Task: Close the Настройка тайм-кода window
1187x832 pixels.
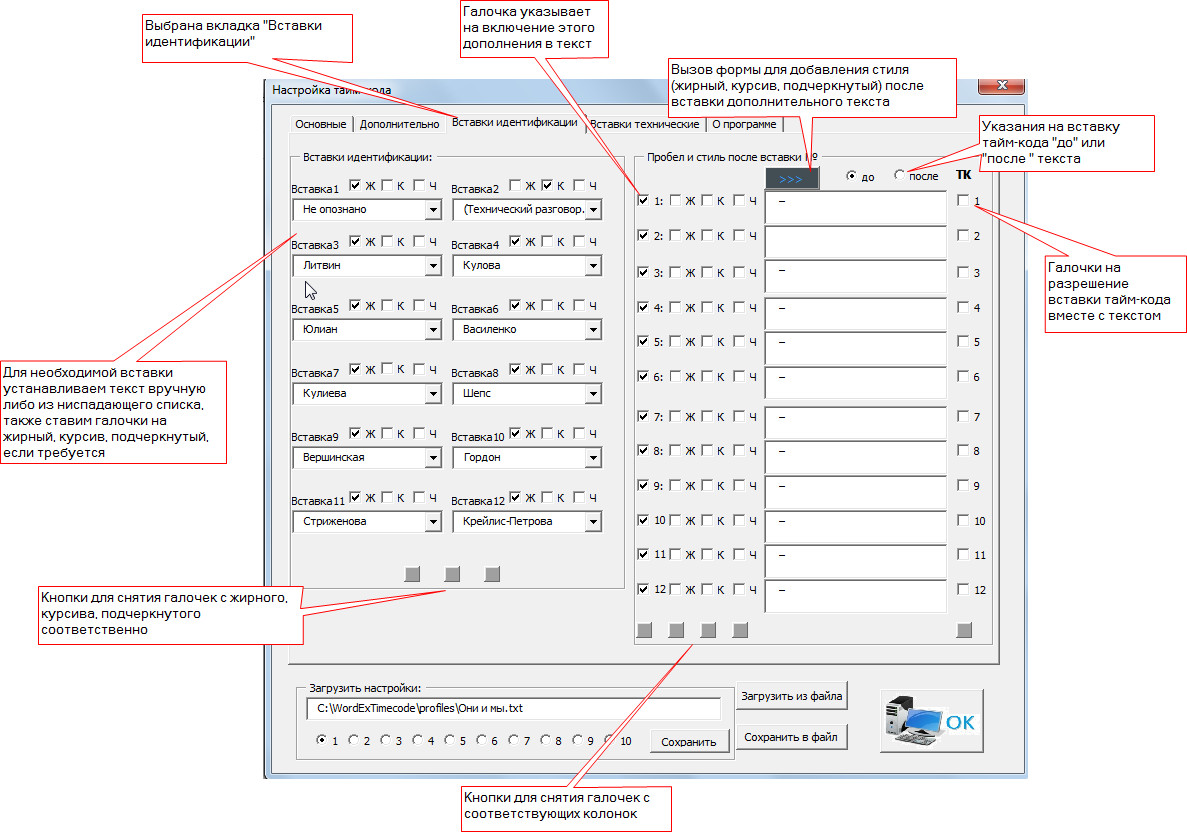Action: (1002, 86)
